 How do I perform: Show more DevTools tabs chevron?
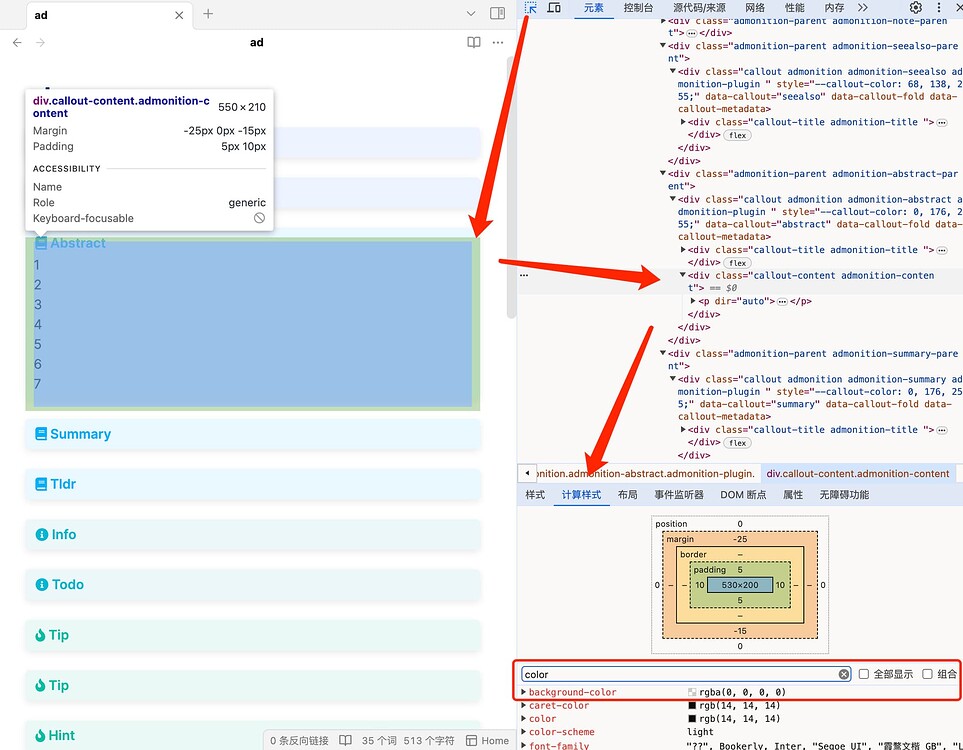pos(862,8)
